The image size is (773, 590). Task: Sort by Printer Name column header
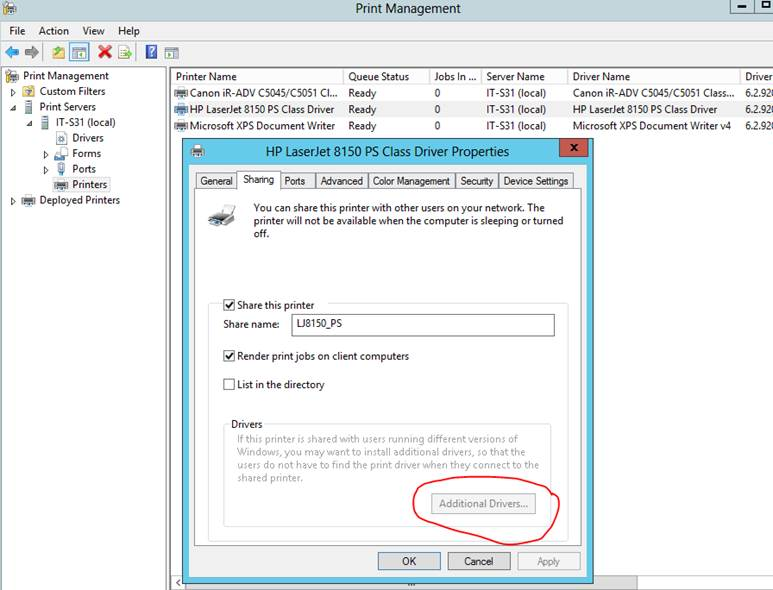(x=256, y=77)
